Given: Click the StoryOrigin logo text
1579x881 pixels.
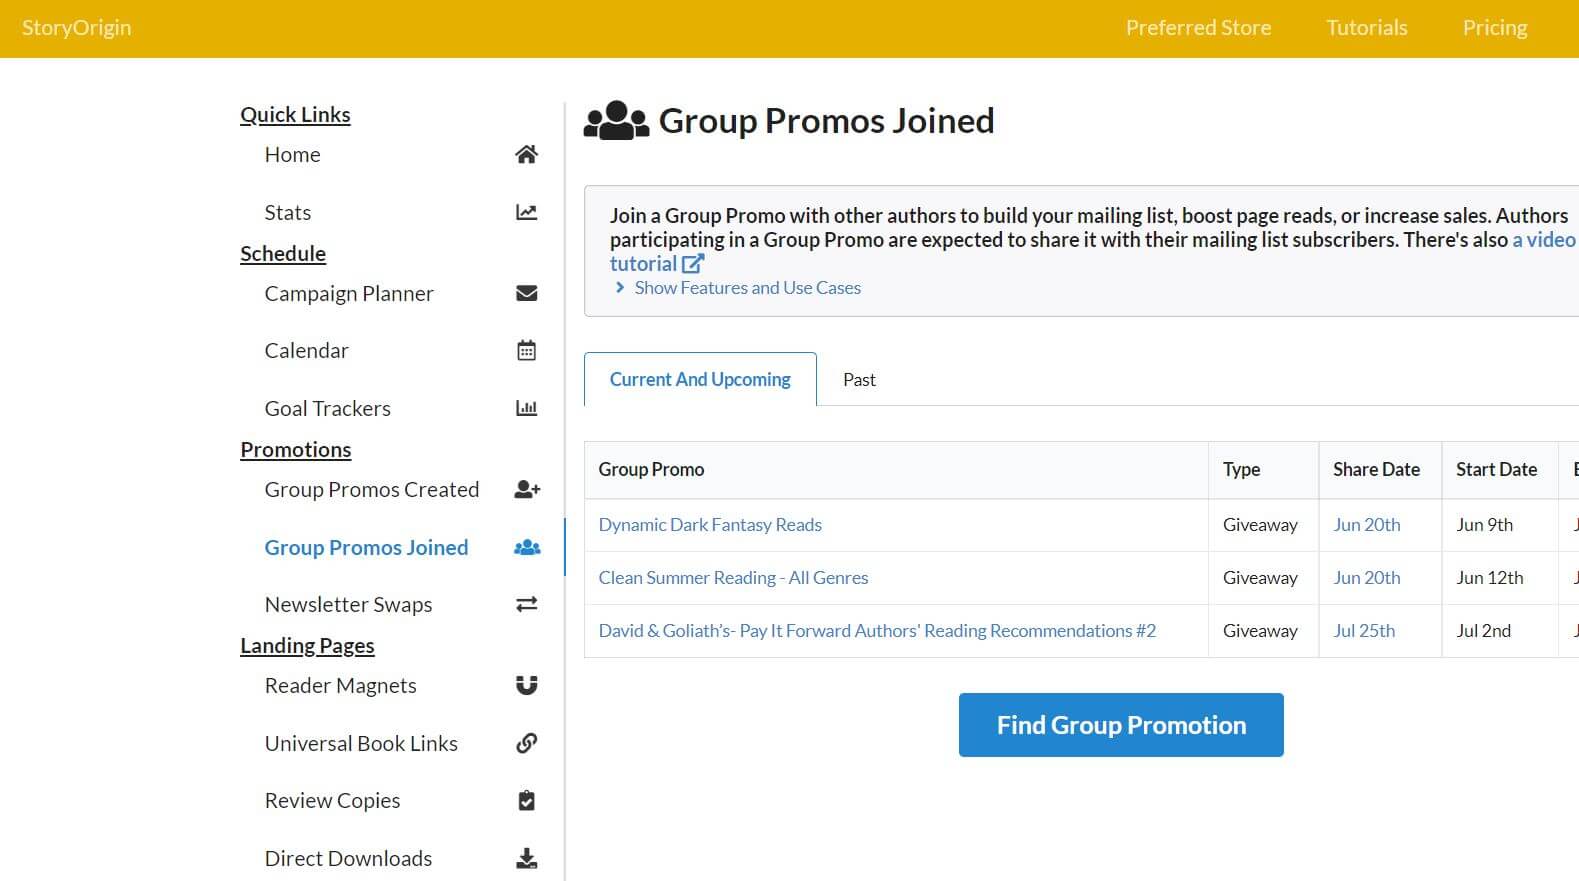Looking at the screenshot, I should 77,28.
